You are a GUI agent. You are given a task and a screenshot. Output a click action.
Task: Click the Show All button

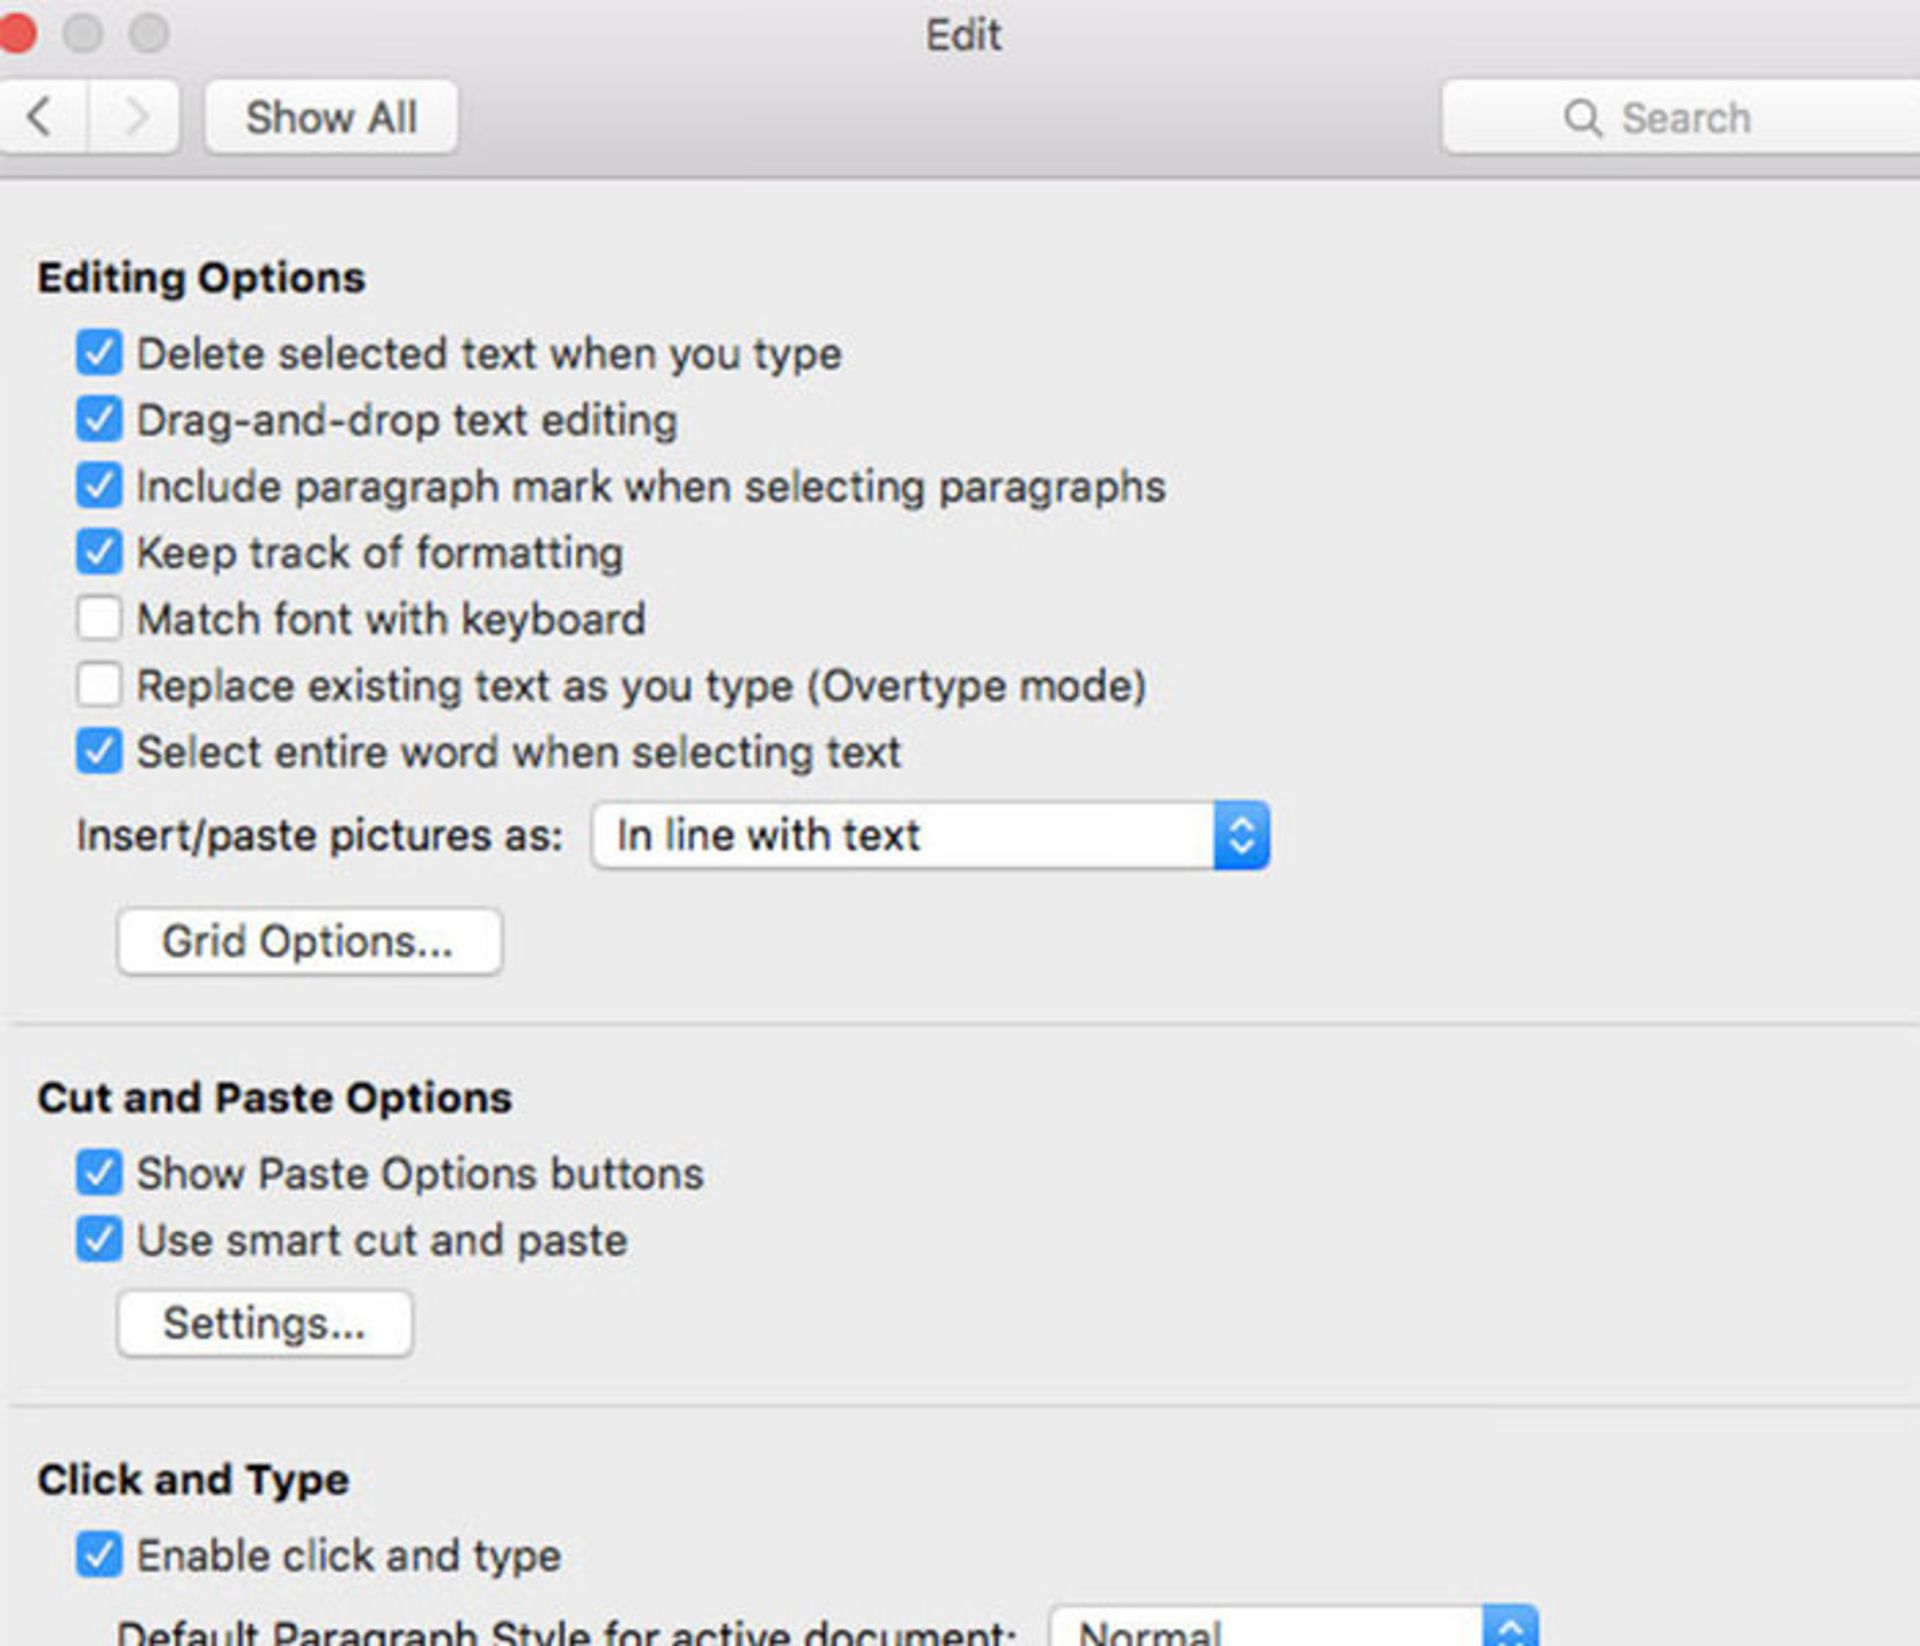tap(331, 117)
